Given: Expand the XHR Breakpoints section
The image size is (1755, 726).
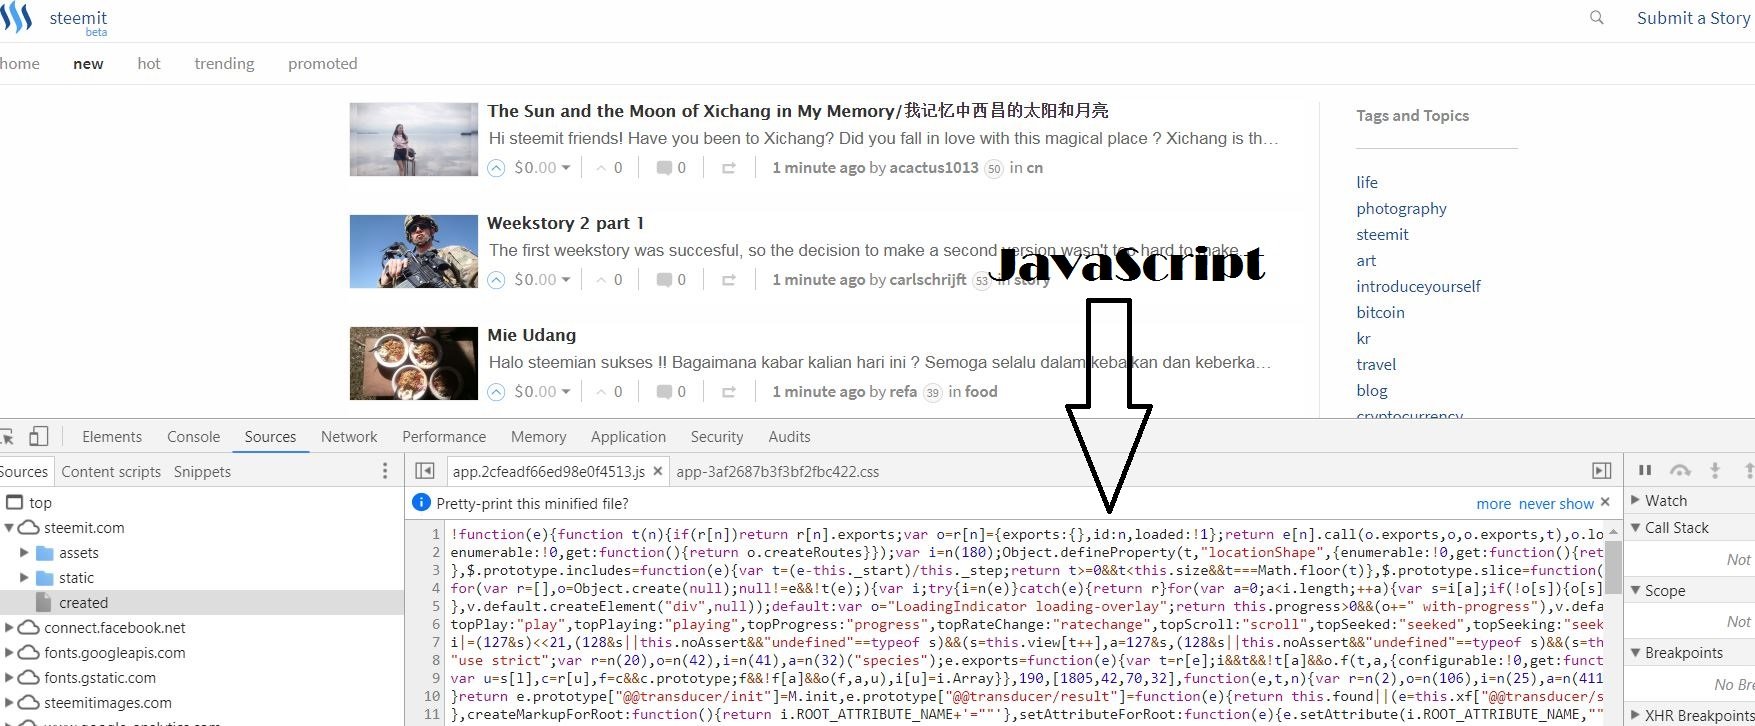Looking at the screenshot, I should tap(1636, 715).
